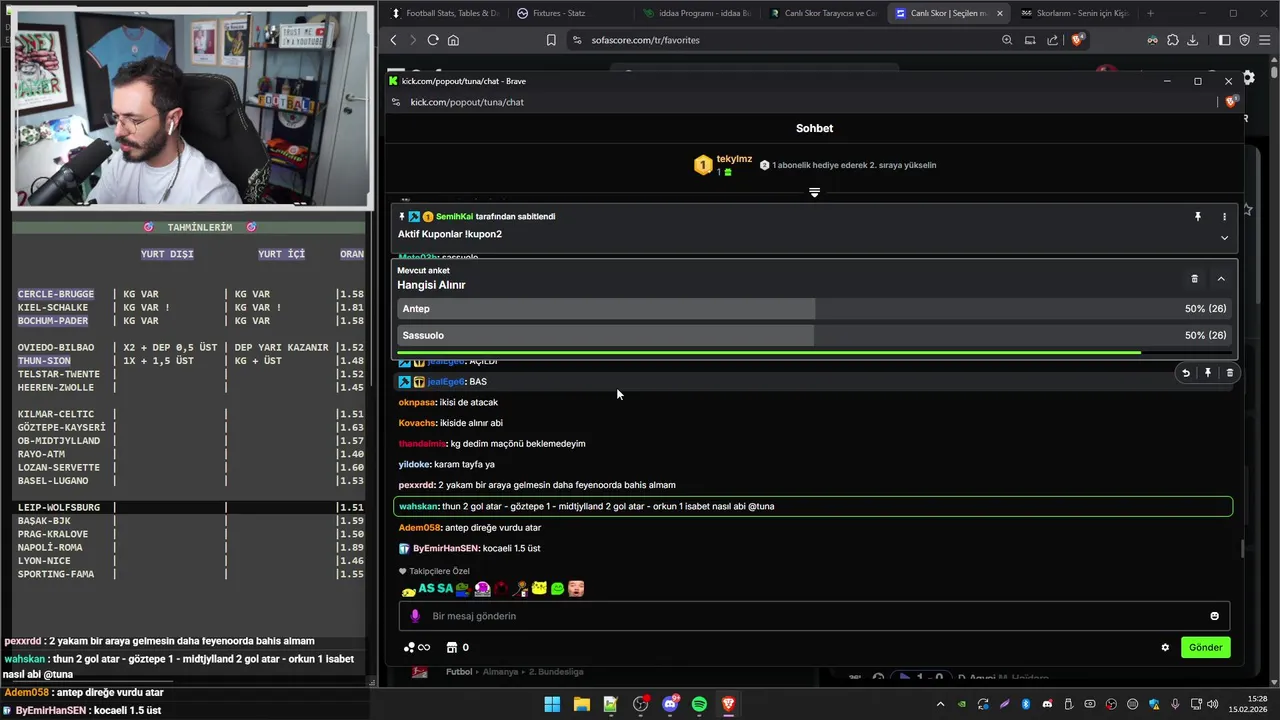Open browser extensions puzzle icon

pyautogui.click(x=1173, y=40)
